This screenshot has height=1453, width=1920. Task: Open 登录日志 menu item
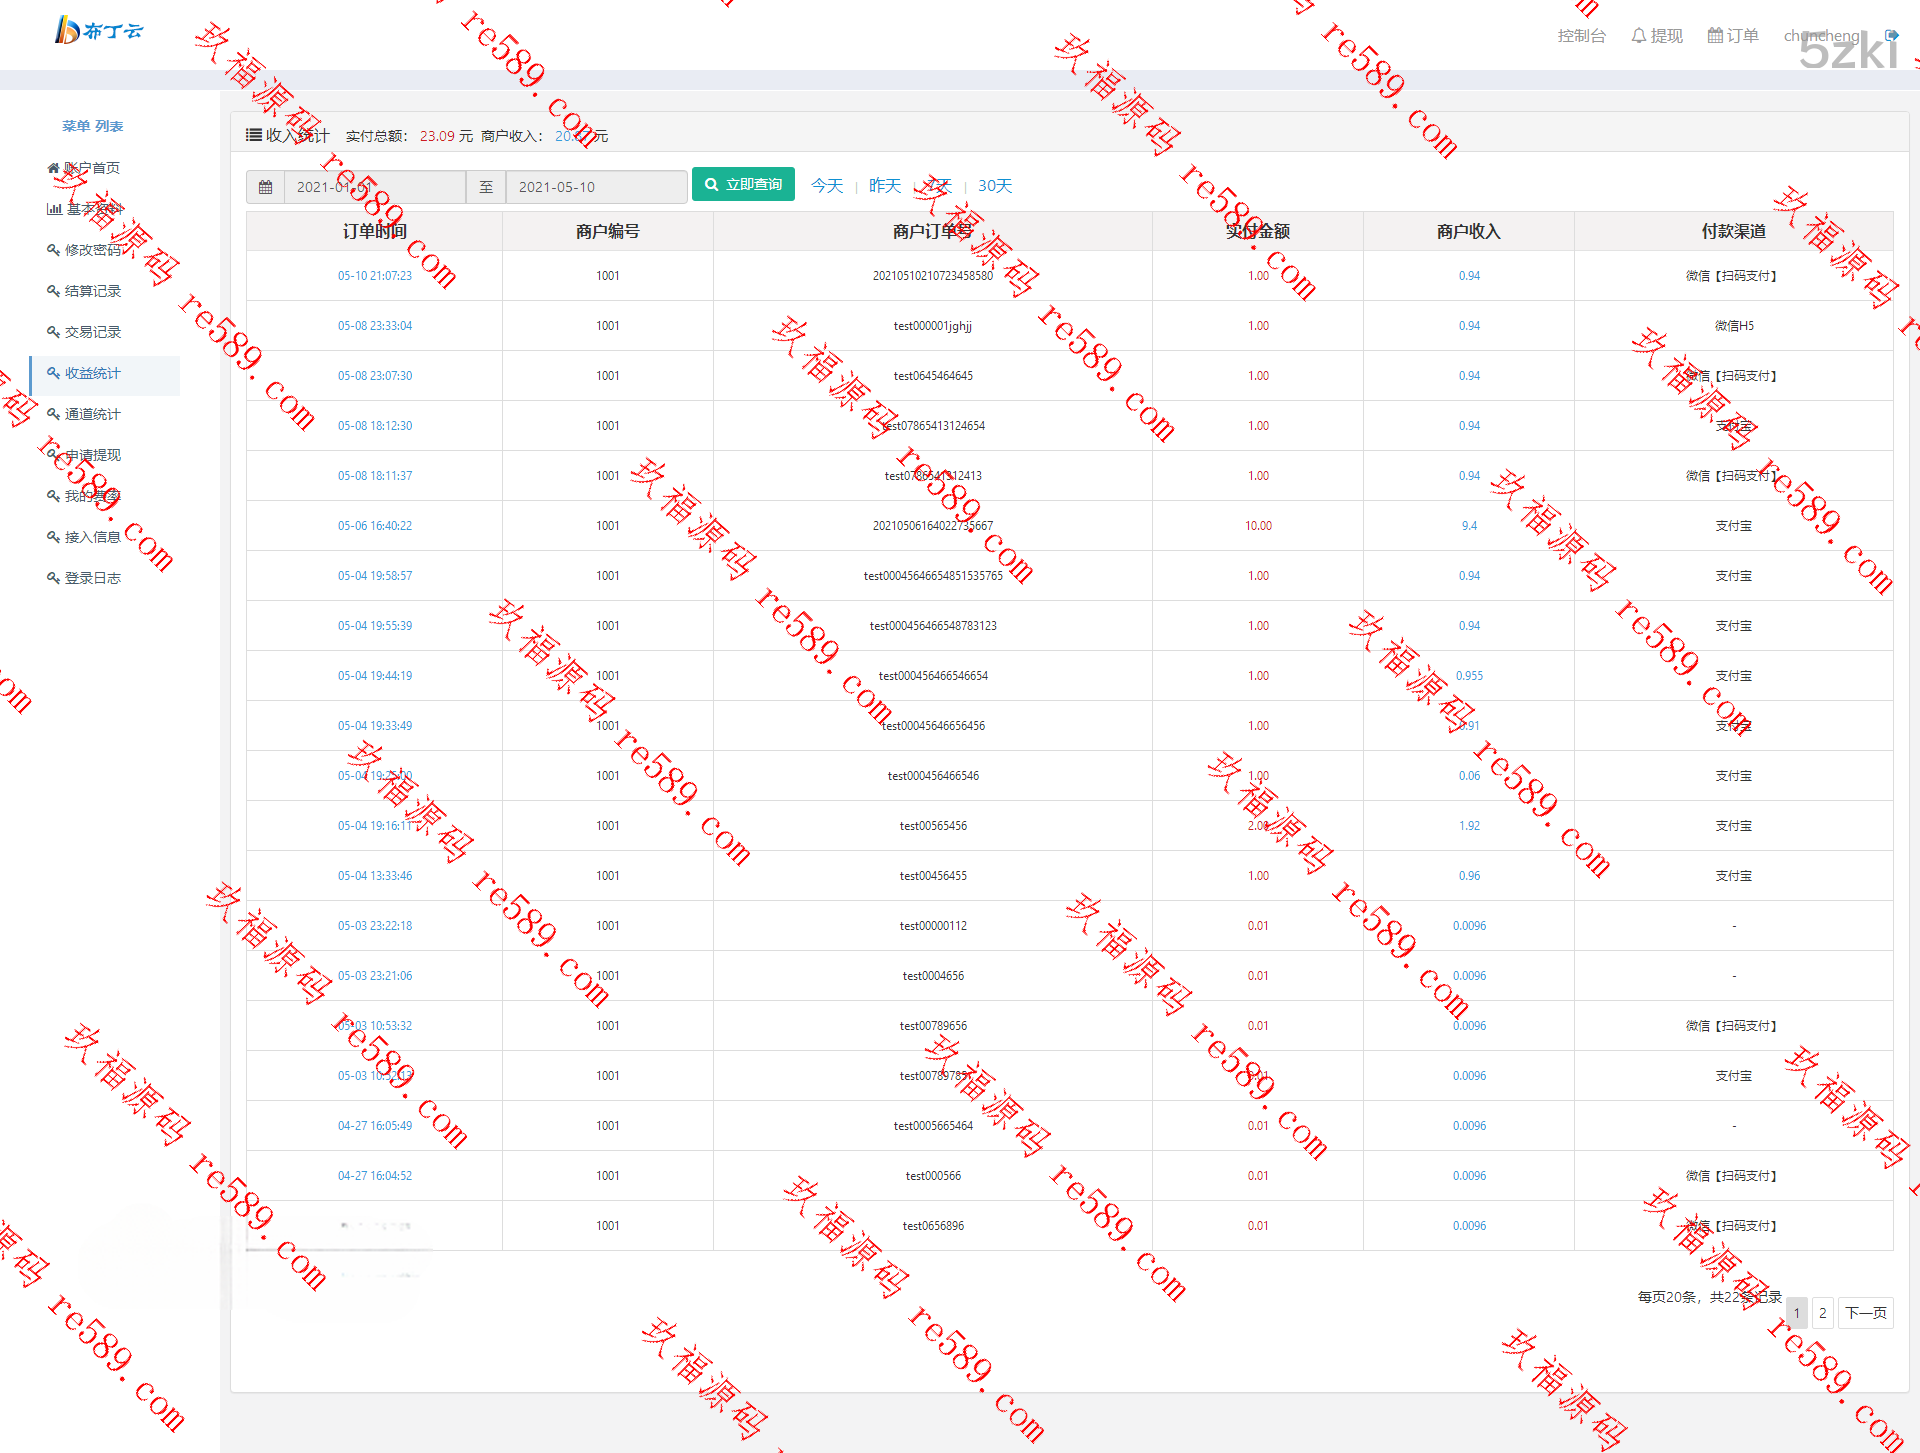coord(92,578)
